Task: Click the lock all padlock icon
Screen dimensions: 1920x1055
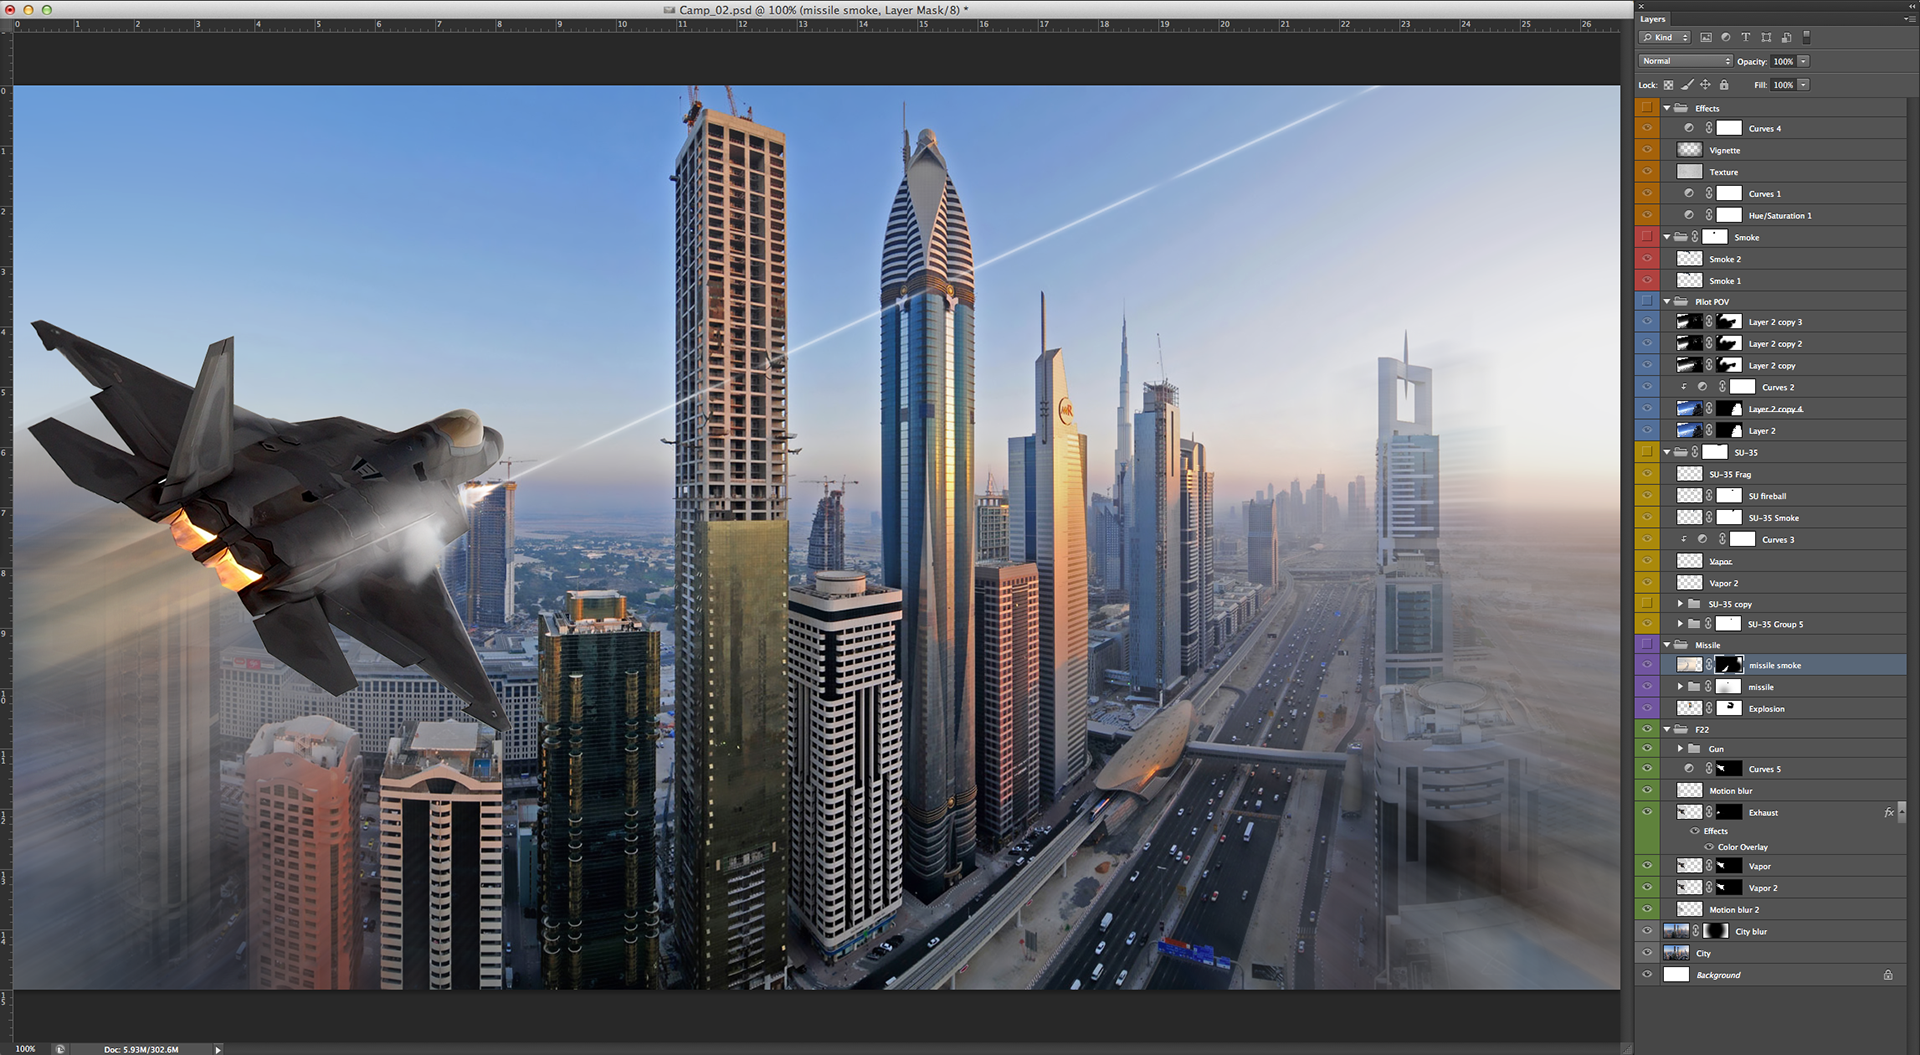Action: point(1724,85)
